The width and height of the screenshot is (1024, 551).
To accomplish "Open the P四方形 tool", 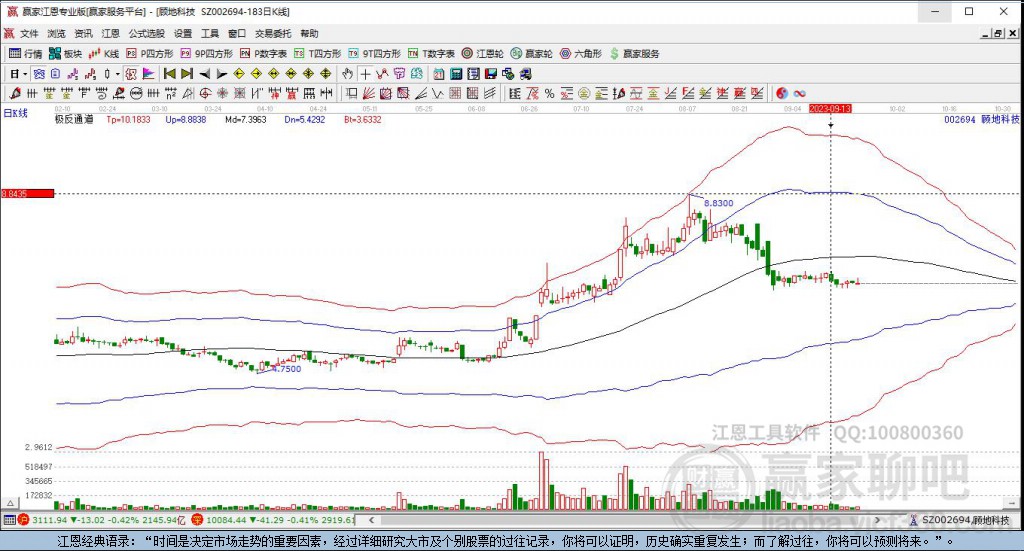I will pos(150,54).
